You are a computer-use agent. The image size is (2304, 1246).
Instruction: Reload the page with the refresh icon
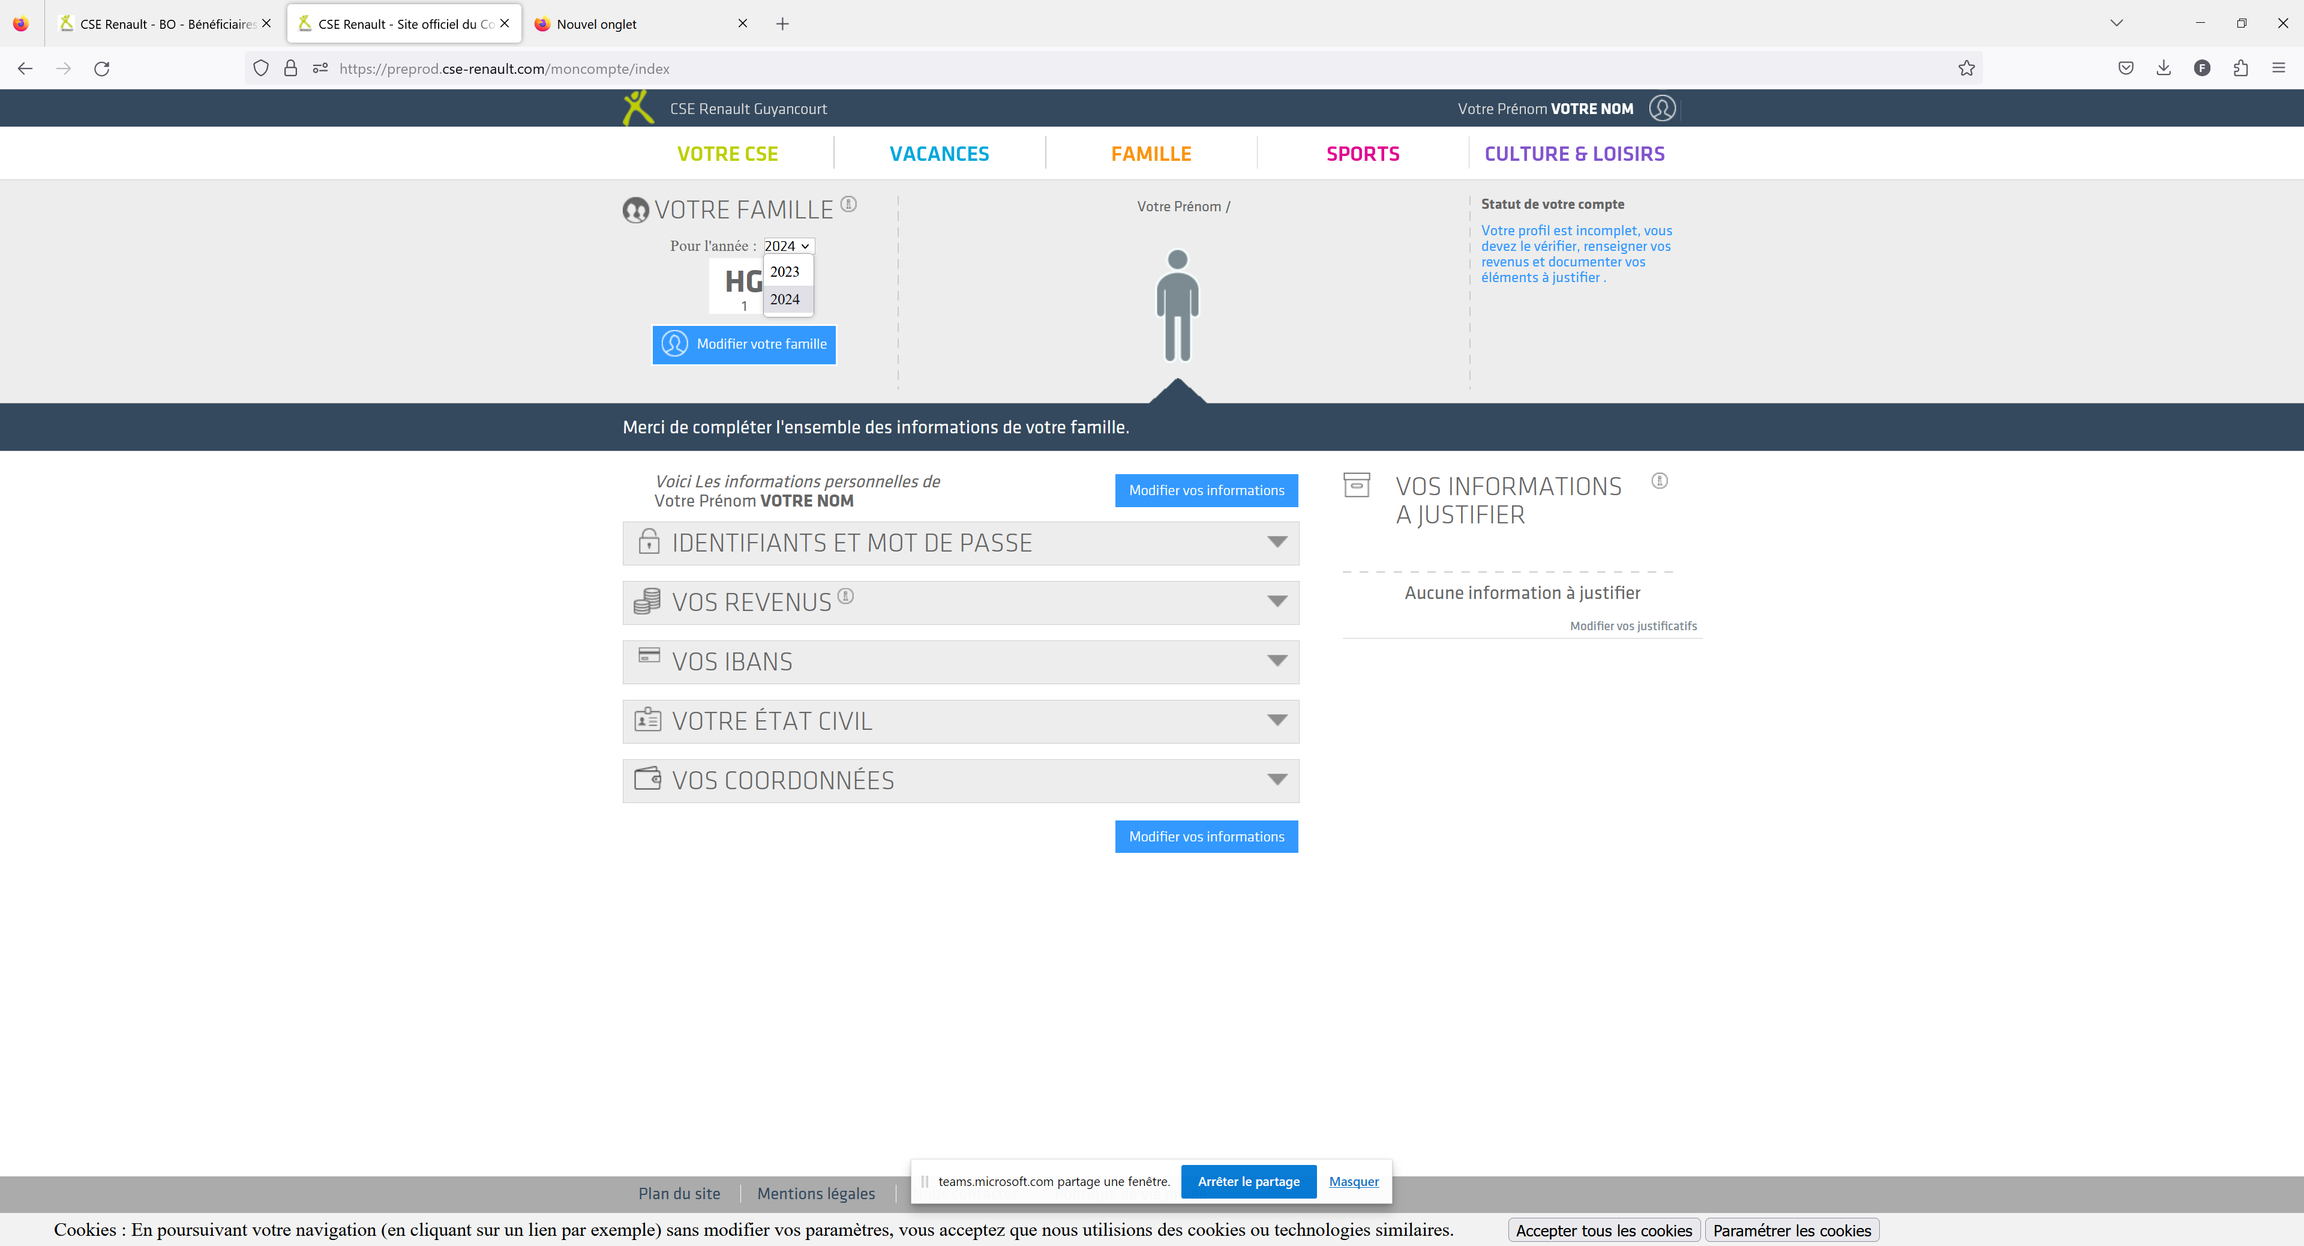[102, 68]
